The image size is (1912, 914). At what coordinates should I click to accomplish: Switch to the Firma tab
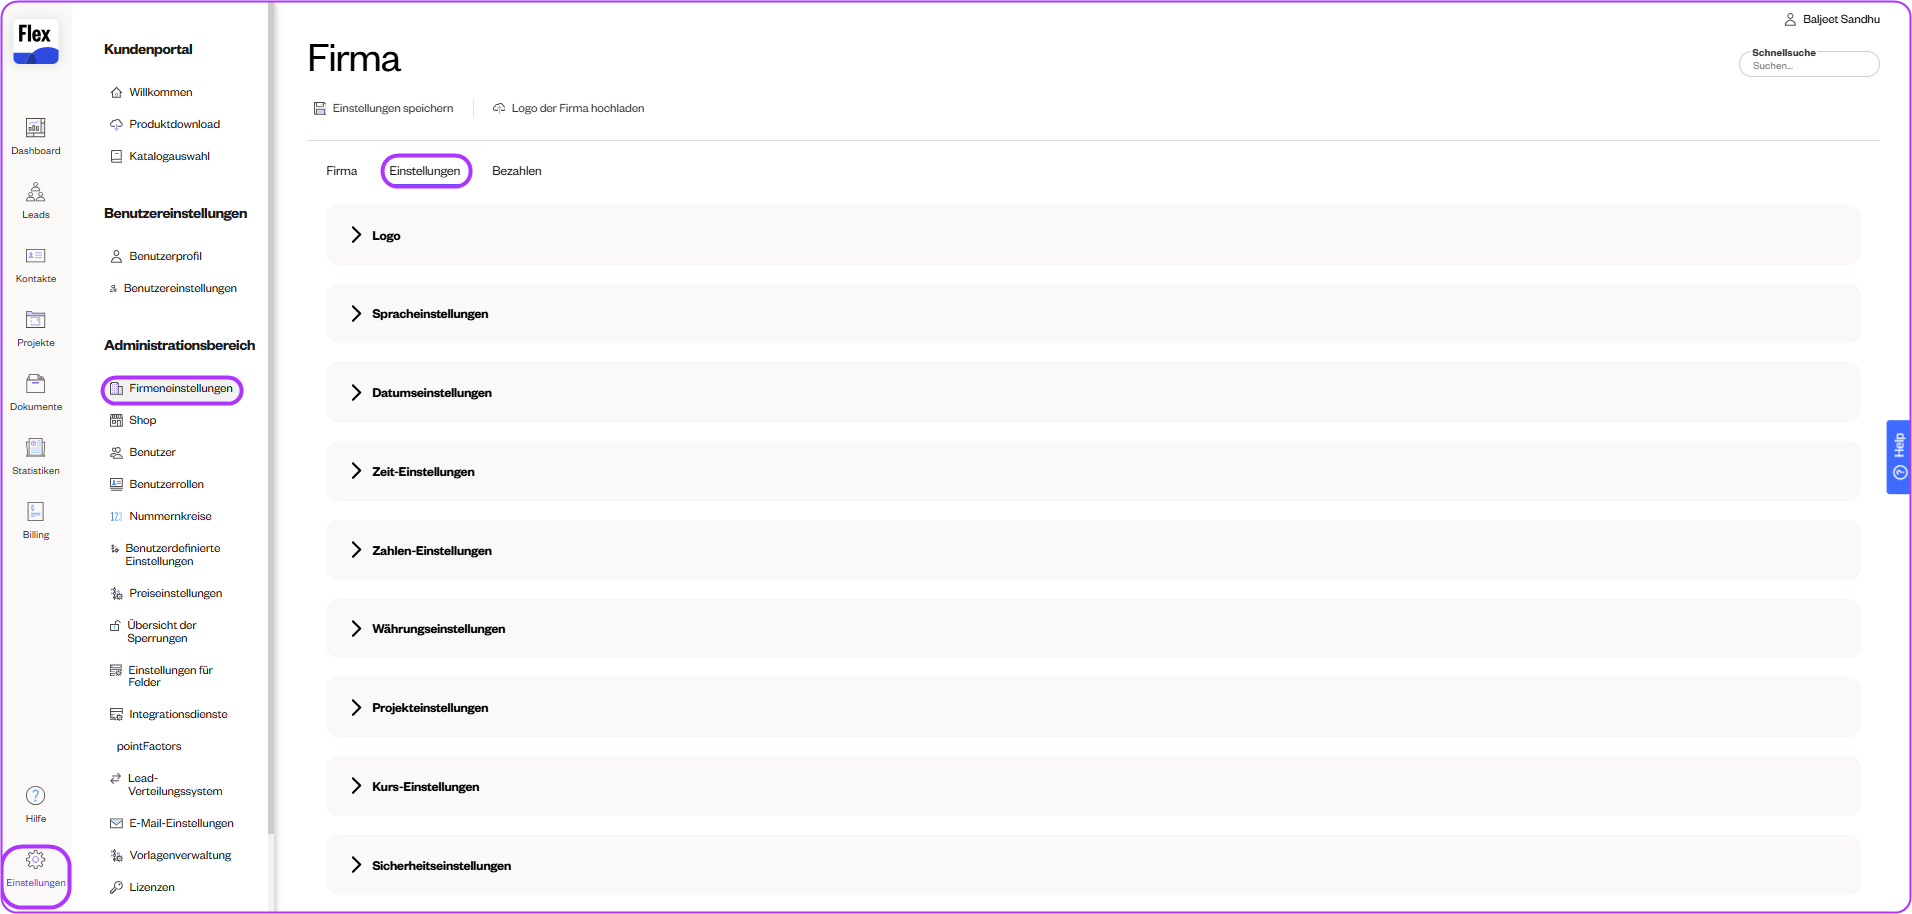coord(341,171)
